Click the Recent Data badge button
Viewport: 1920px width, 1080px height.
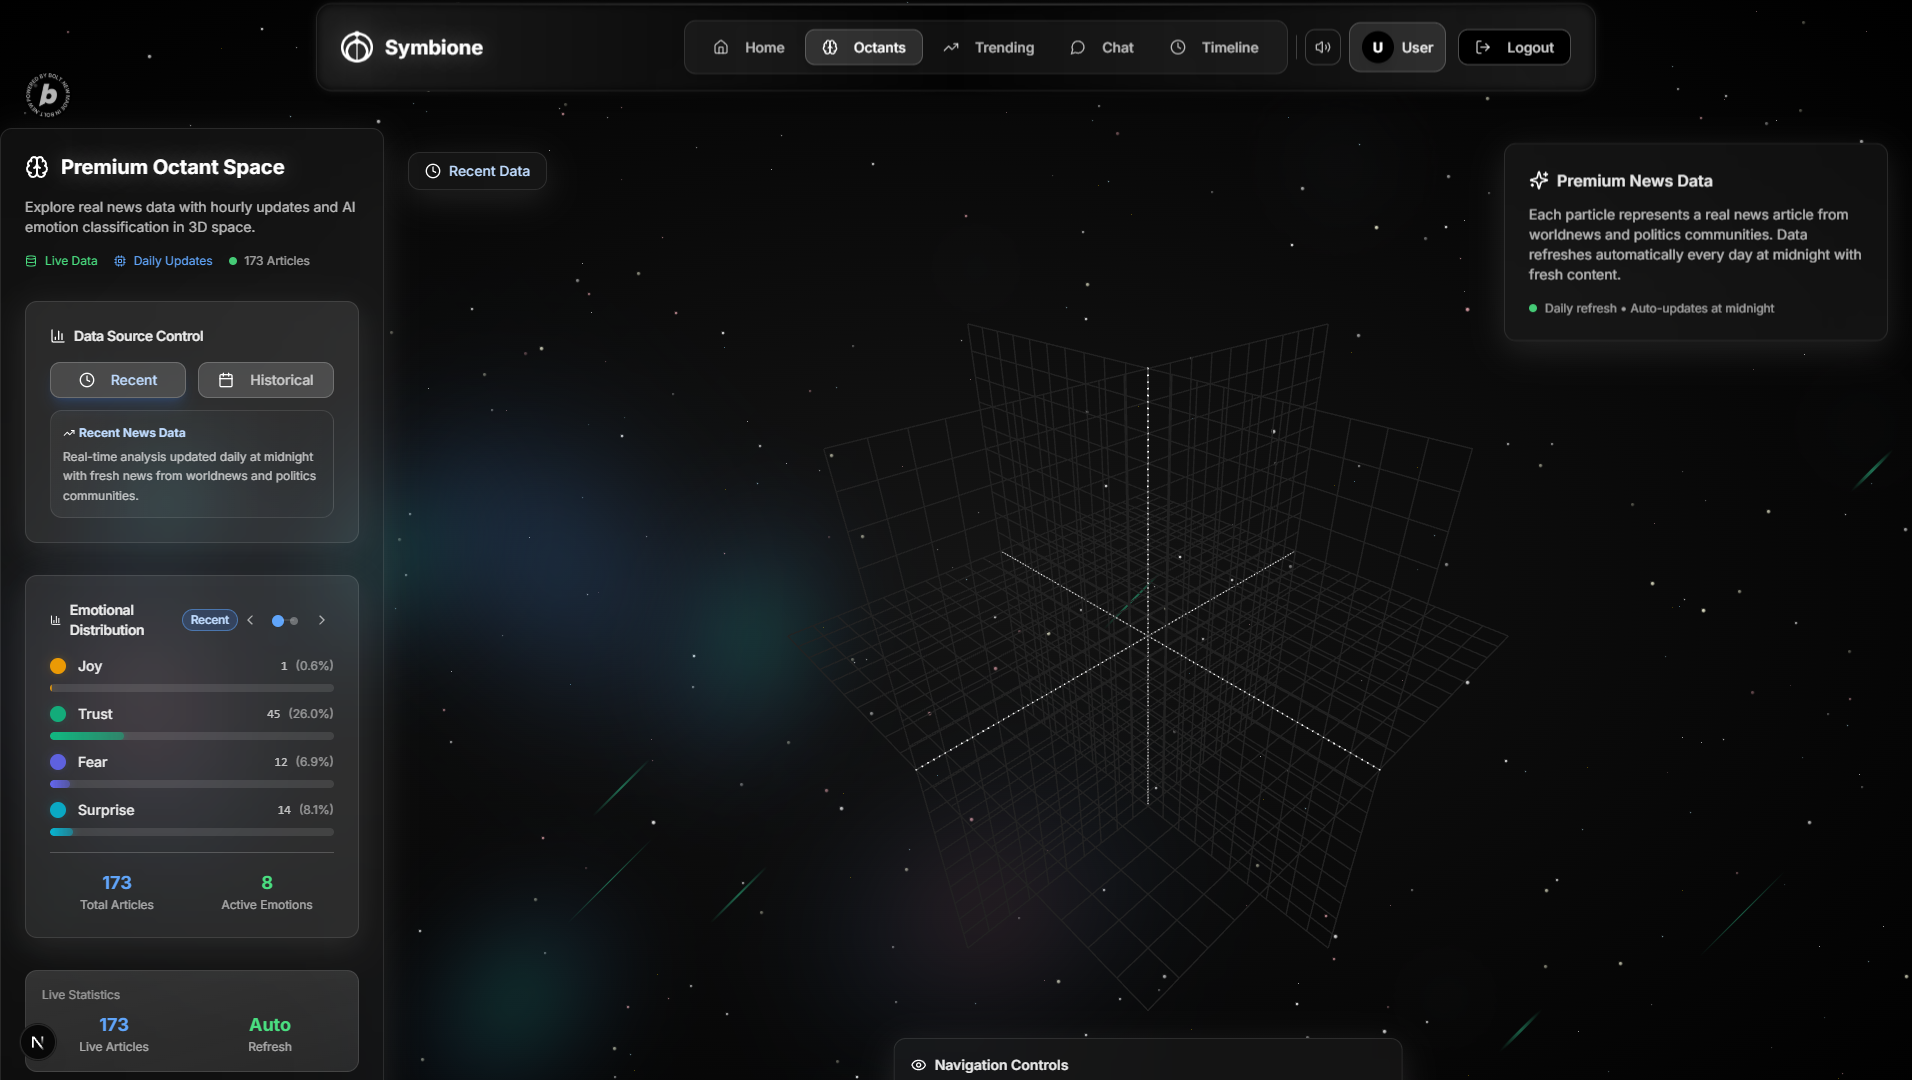(477, 171)
